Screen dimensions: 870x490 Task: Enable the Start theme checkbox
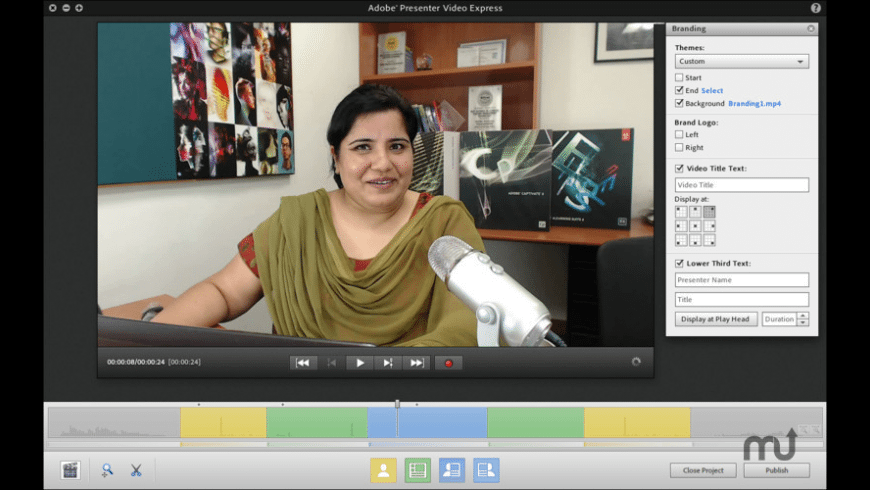(x=679, y=77)
